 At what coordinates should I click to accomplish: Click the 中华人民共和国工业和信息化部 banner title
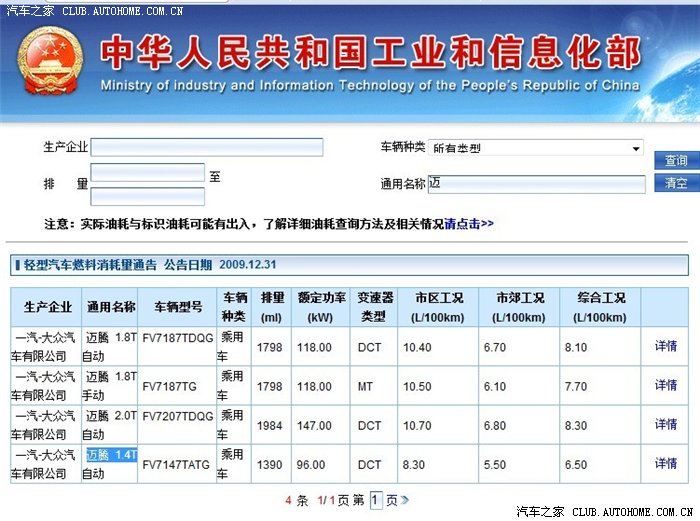[x=371, y=53]
